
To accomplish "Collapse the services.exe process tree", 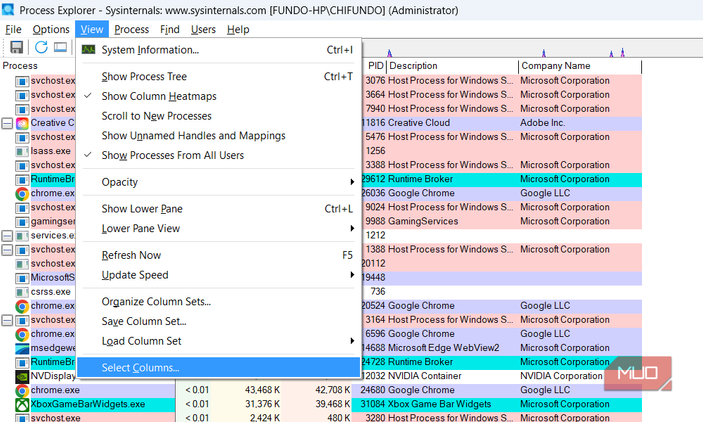I will 7,236.
